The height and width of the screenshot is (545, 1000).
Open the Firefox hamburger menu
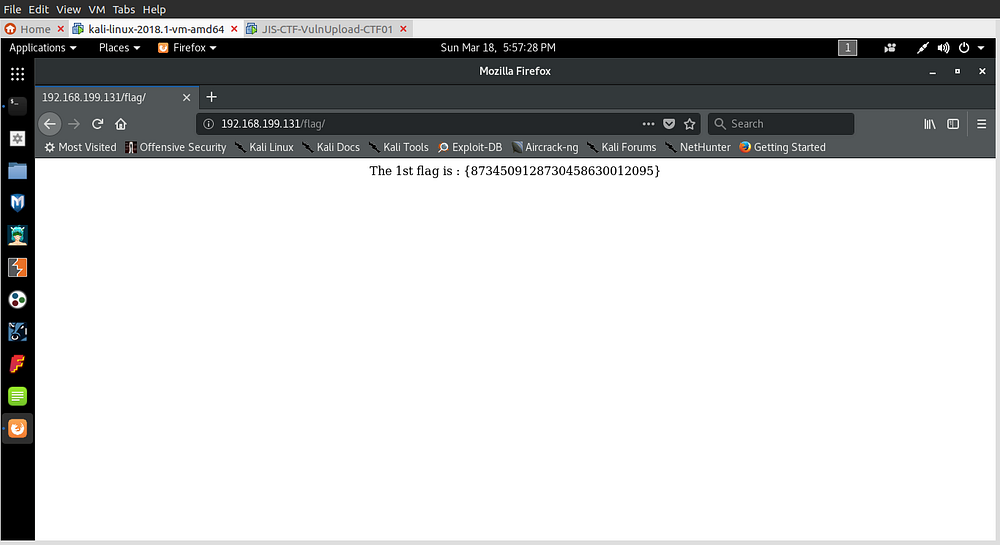tap(980, 124)
